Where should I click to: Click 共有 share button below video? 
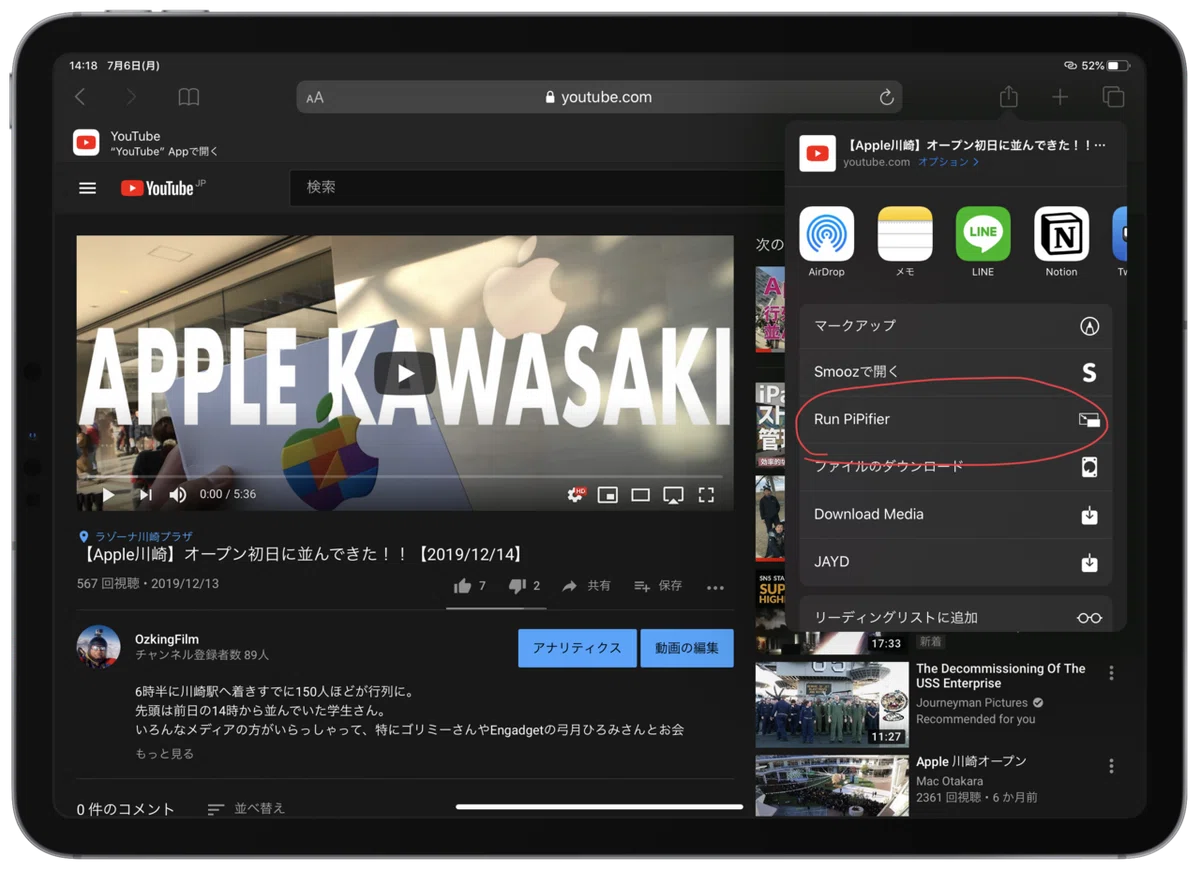(x=587, y=586)
